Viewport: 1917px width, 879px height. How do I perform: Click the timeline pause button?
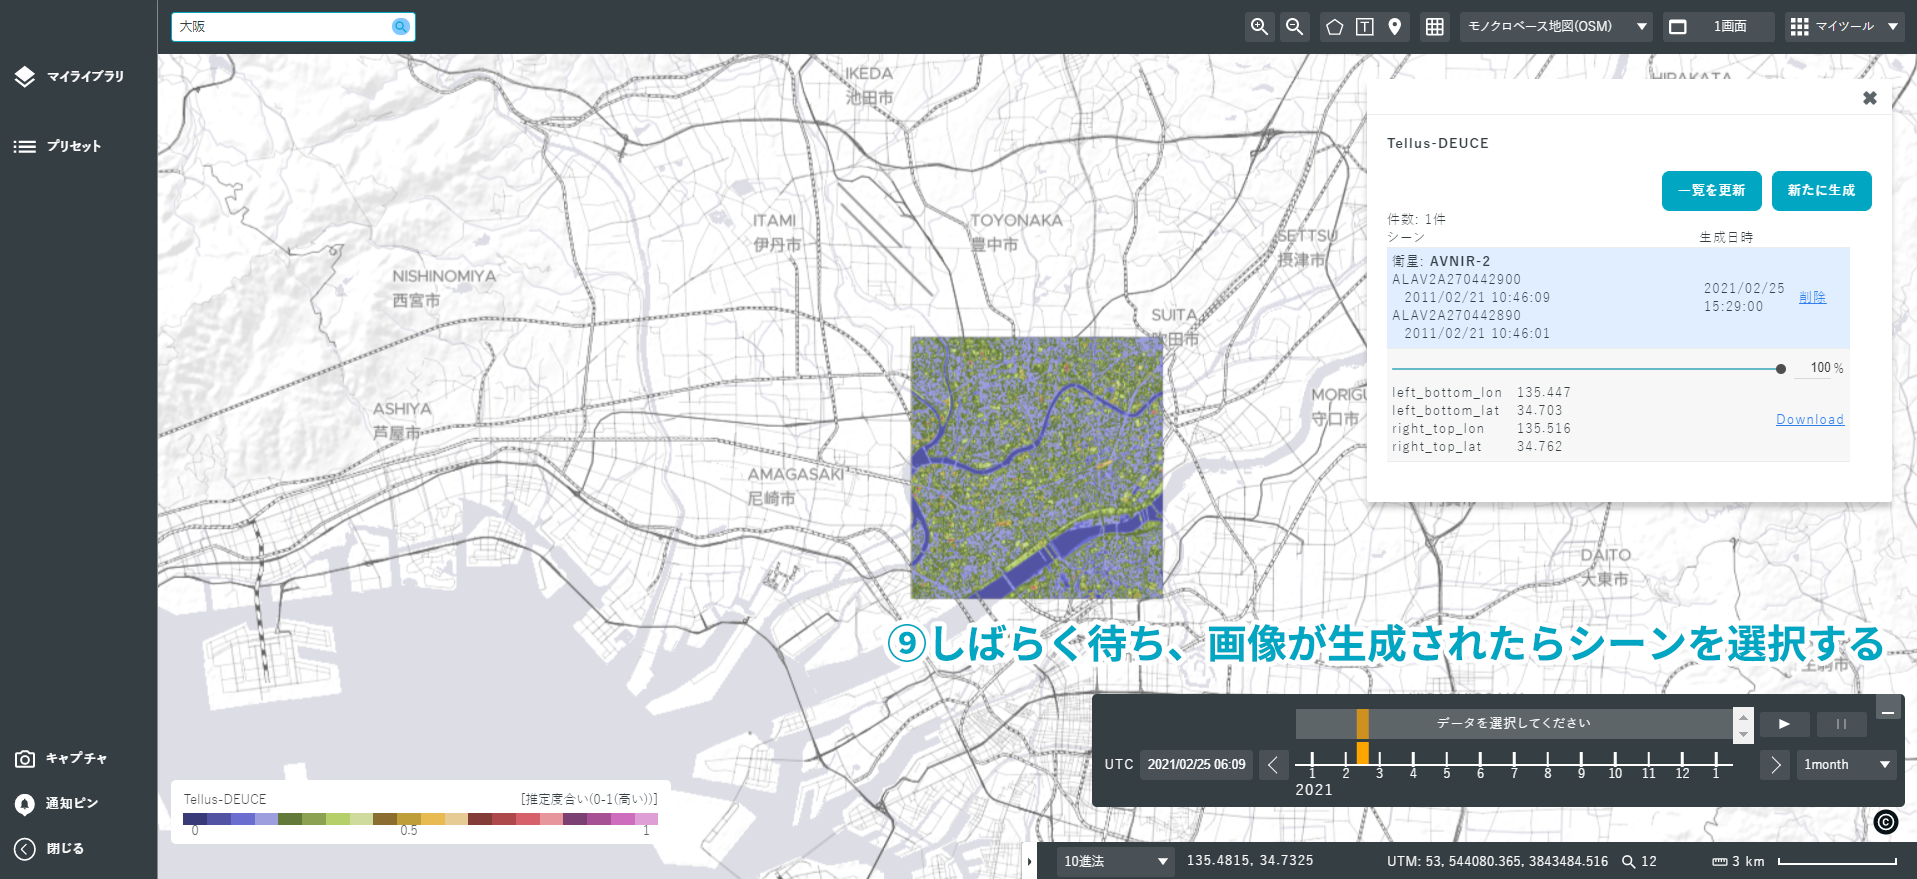pos(1841,724)
